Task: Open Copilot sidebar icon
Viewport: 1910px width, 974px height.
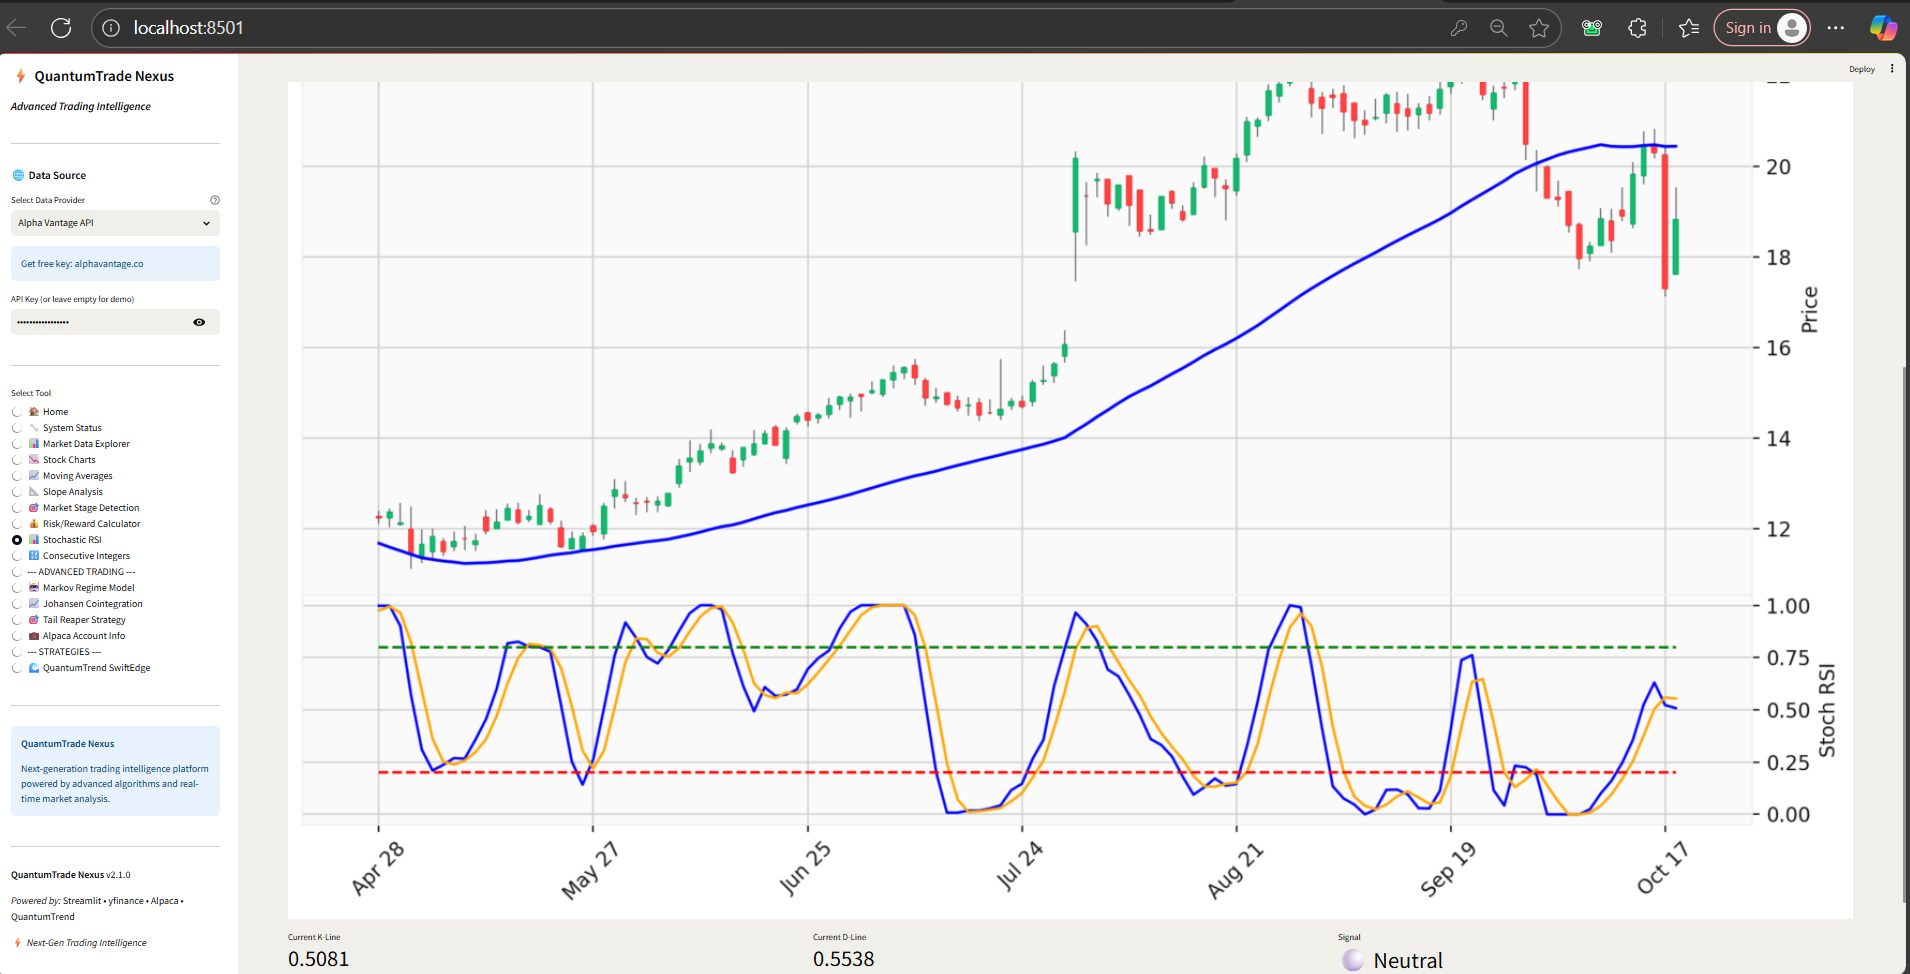Action: (1883, 28)
